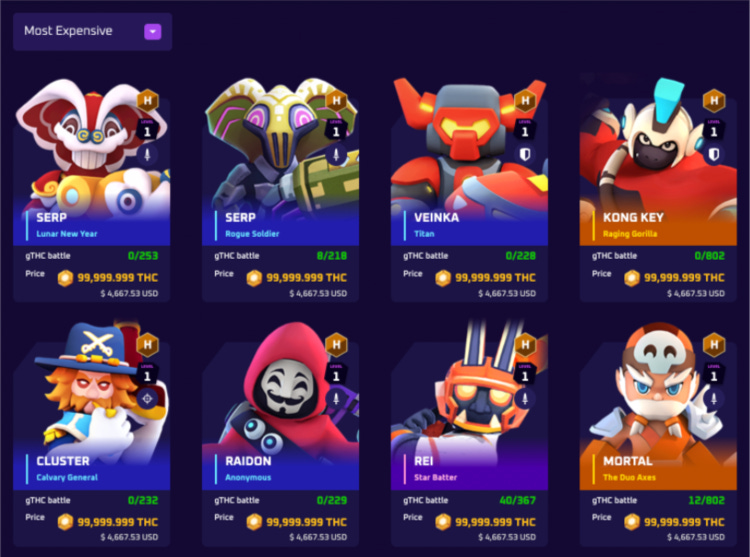This screenshot has width=750, height=557.
Task: Open the Most Expensive sort dropdown
Action: tap(92, 32)
